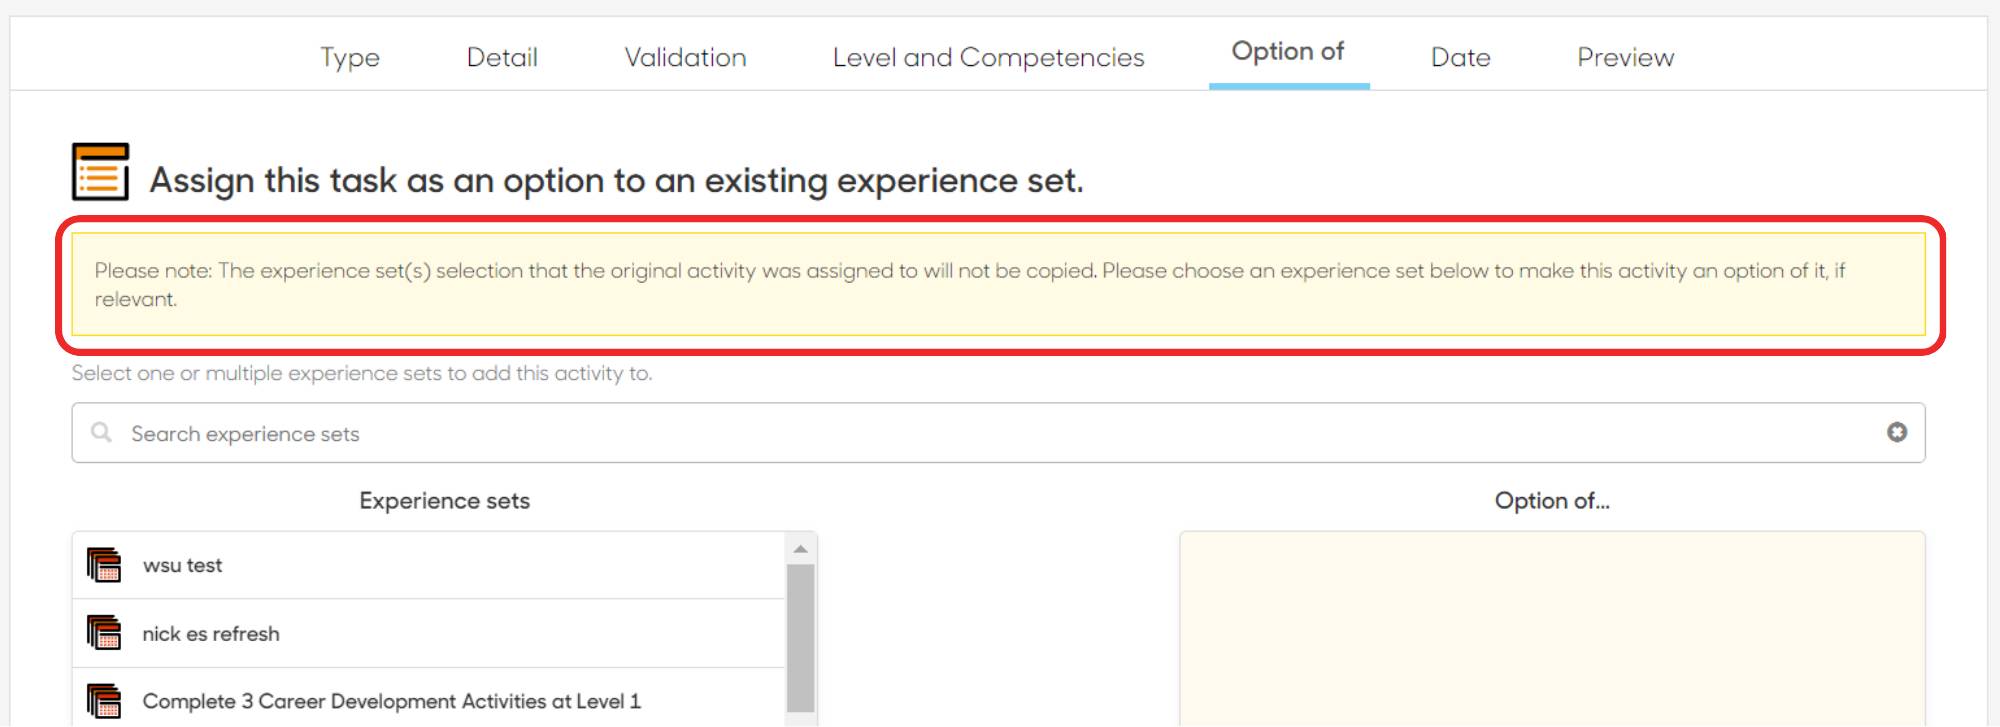Click the search magnifier icon
Screen dimensions: 2000x727
pyautogui.click(x=101, y=432)
